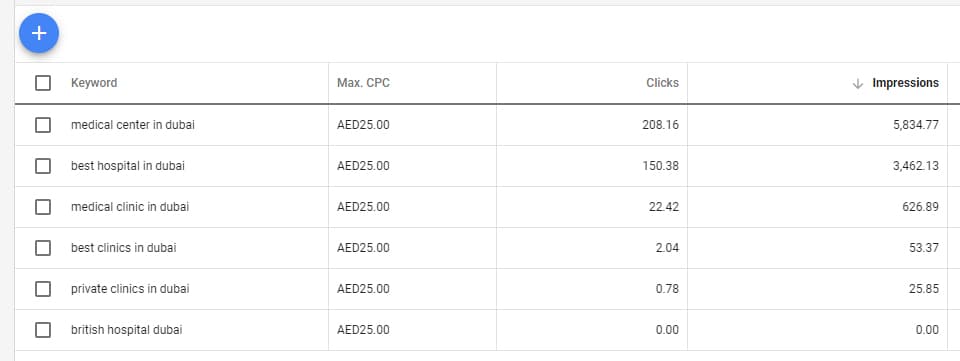Check the medical center in dubai row
Screen dimensions: 960x361
point(43,125)
